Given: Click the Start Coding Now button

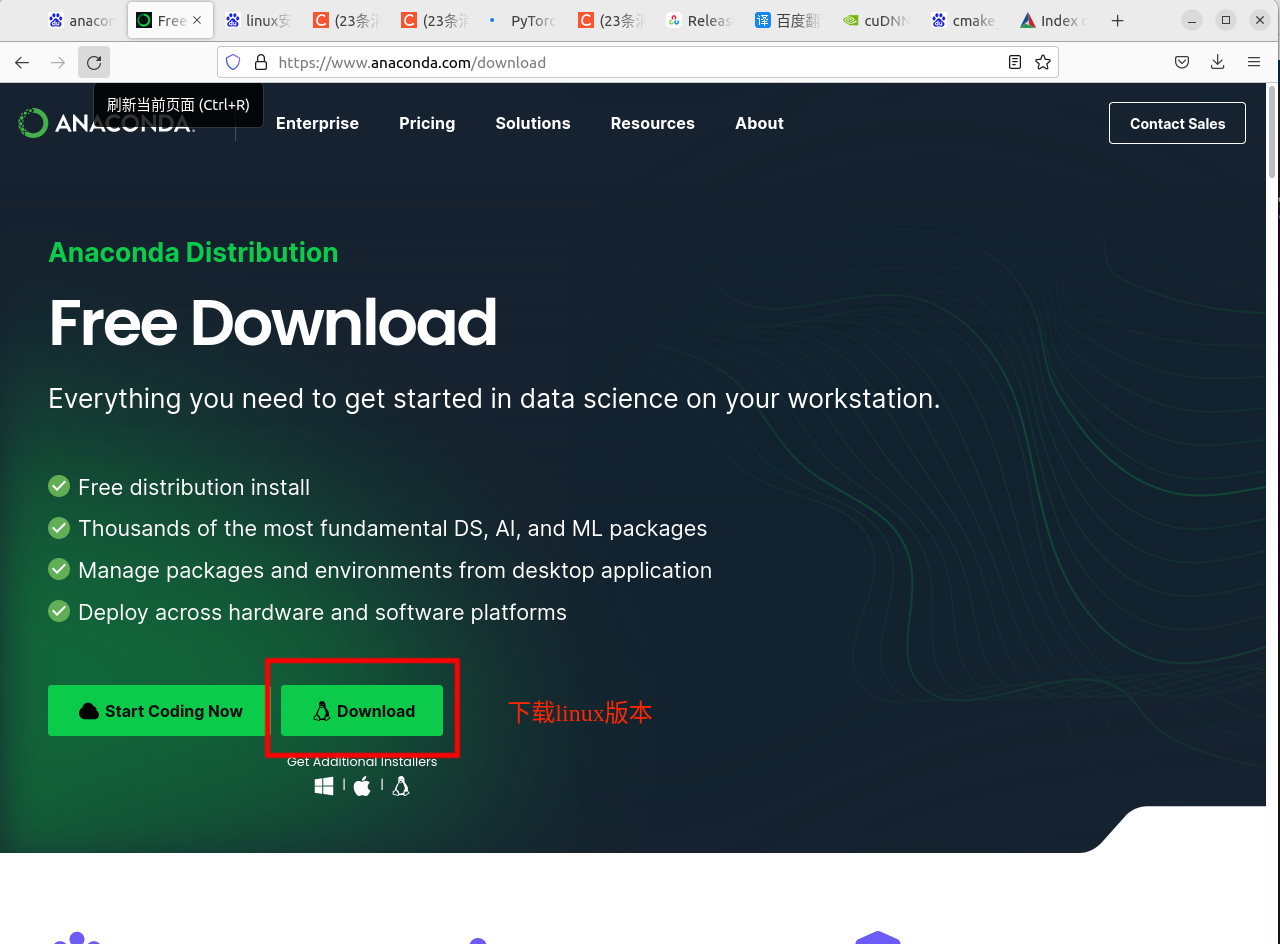Looking at the screenshot, I should coord(161,711).
